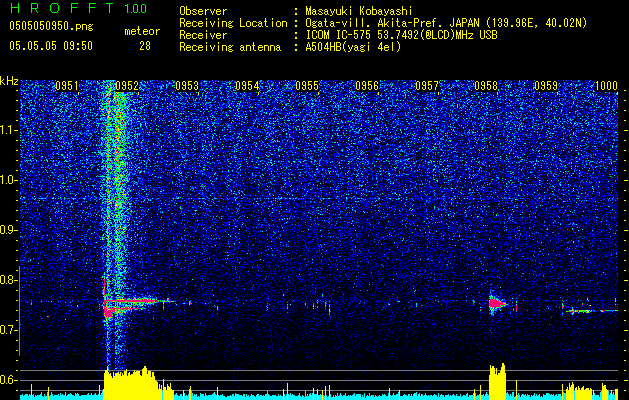Select the filename 0505050950.png

point(51,27)
